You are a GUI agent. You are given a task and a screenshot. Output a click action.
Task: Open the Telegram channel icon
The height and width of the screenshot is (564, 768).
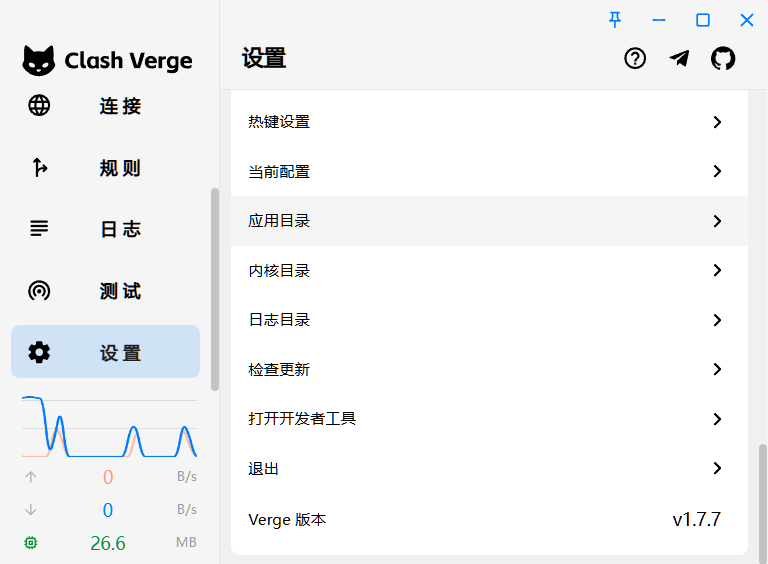click(x=679, y=59)
